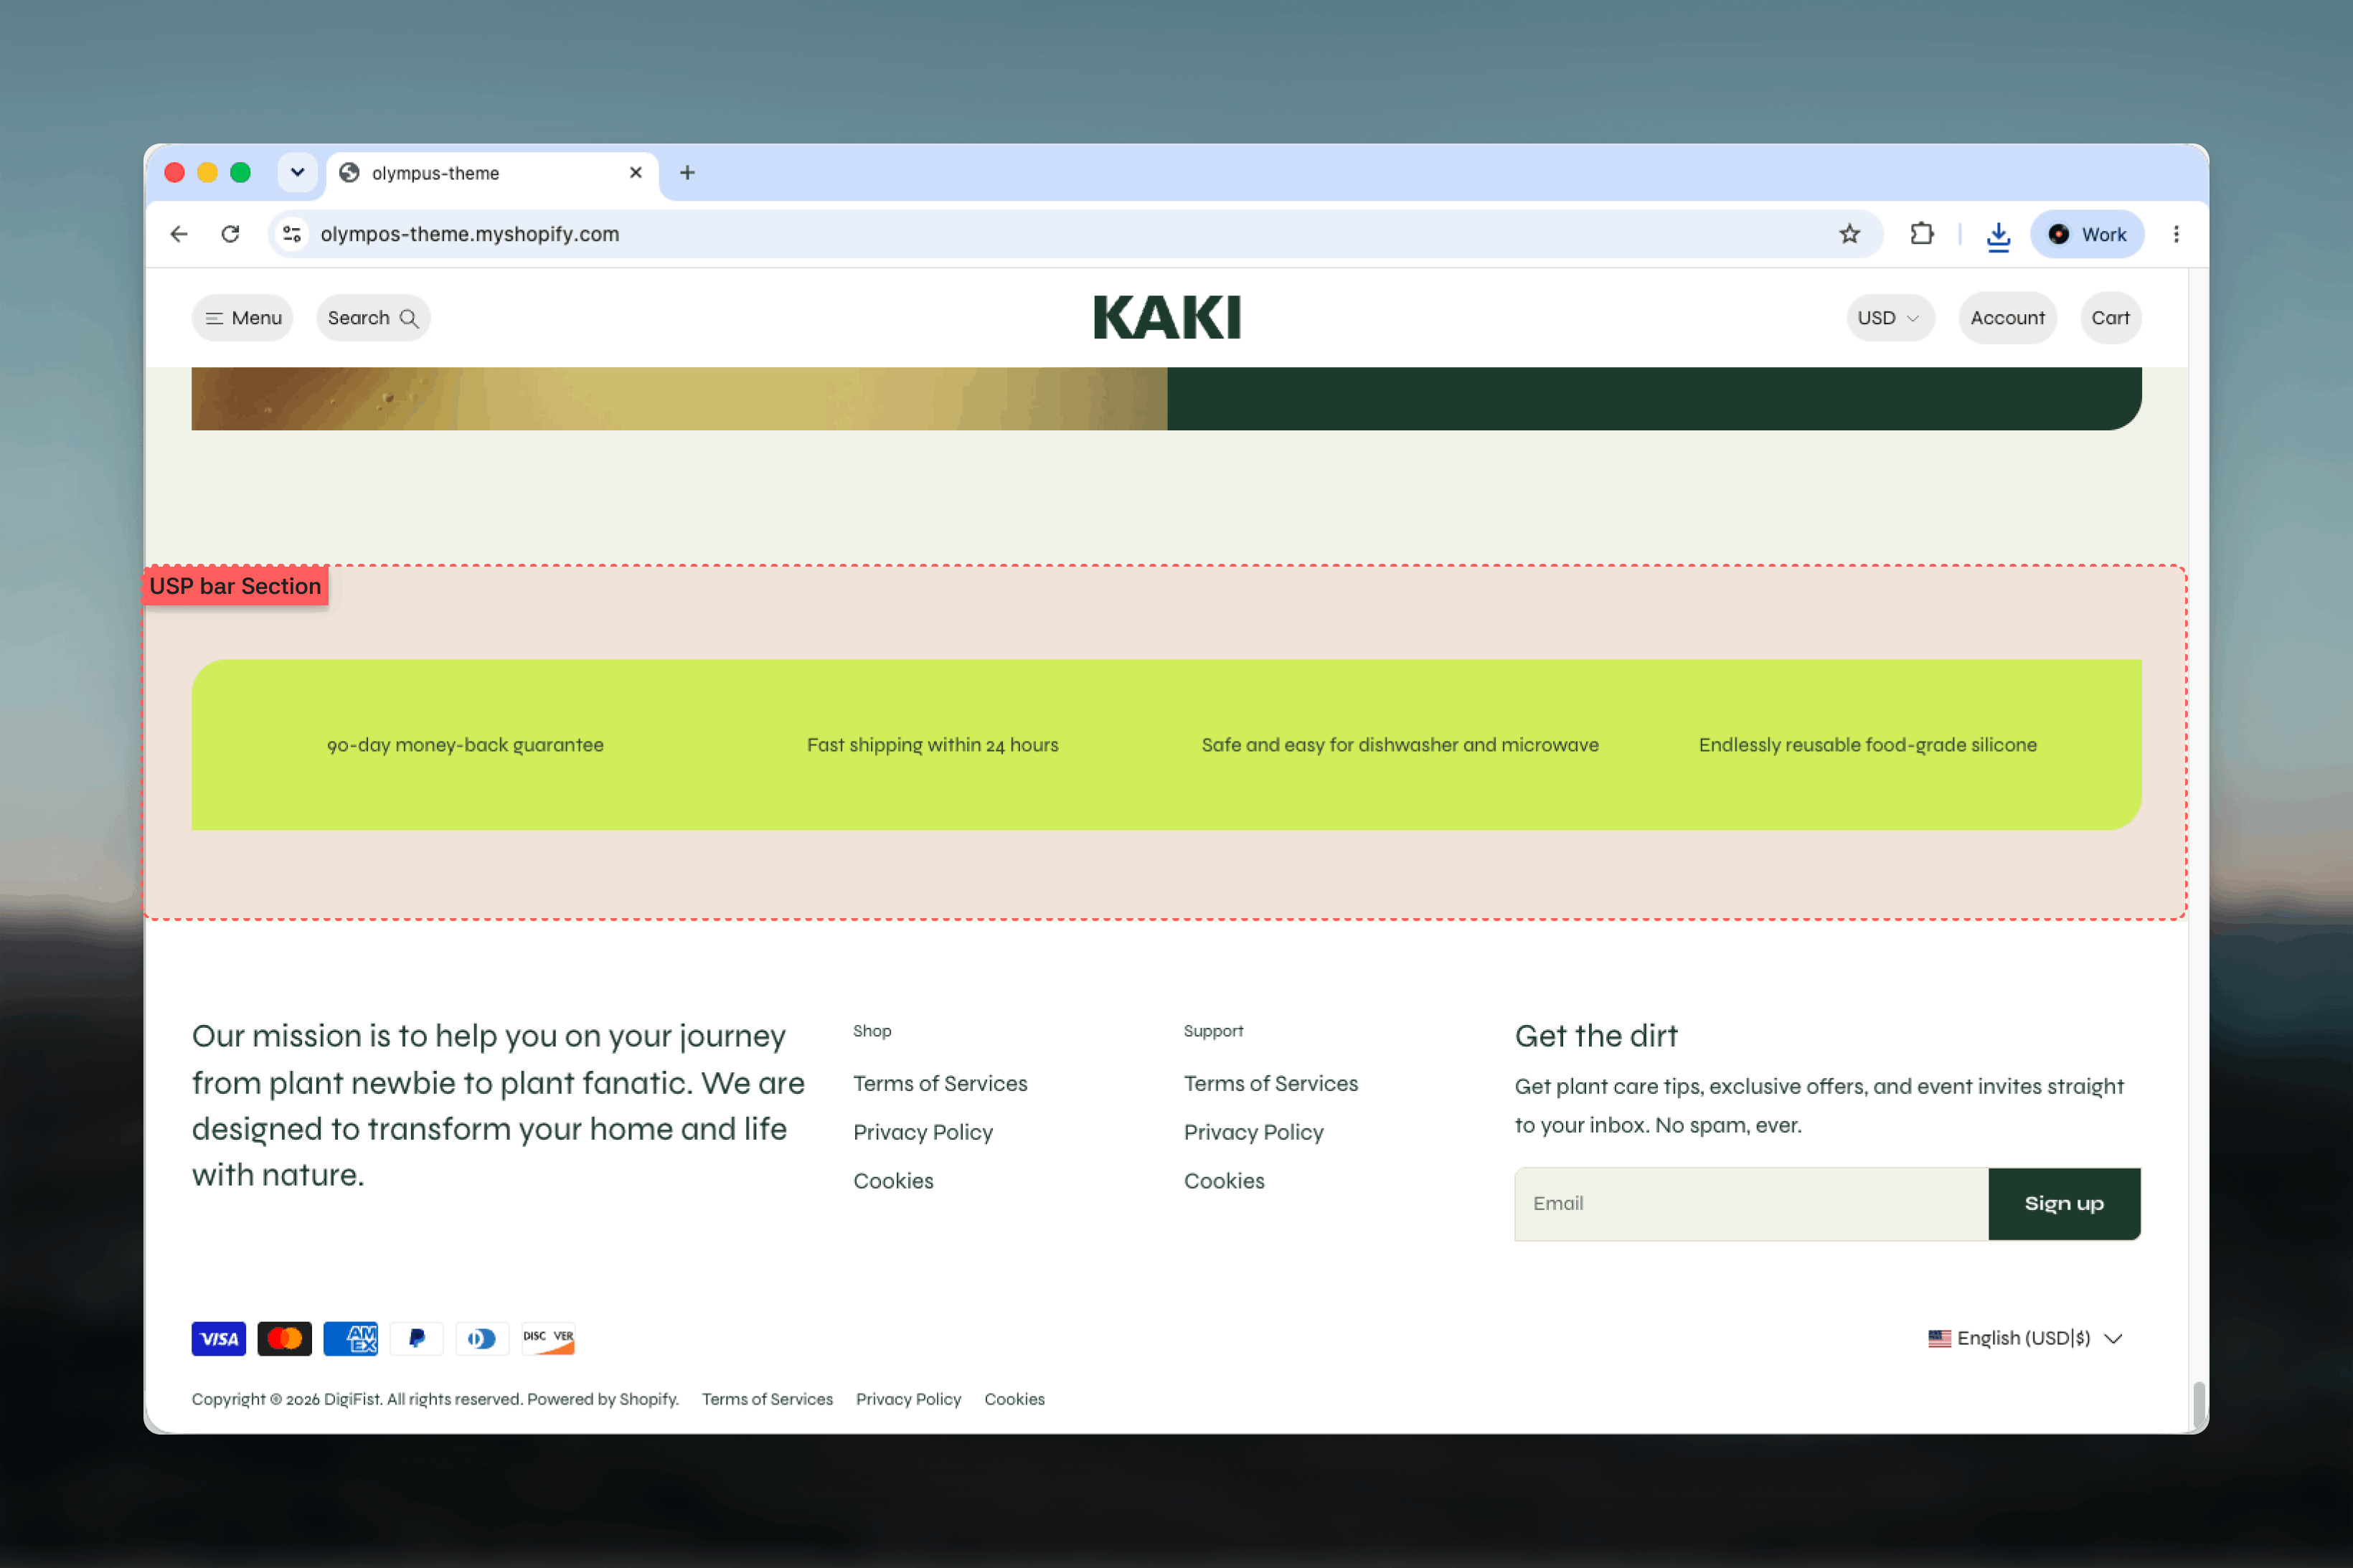Click 'Endlessly reusable food-grade silicone' text
The height and width of the screenshot is (1568, 2353).
[1867, 745]
